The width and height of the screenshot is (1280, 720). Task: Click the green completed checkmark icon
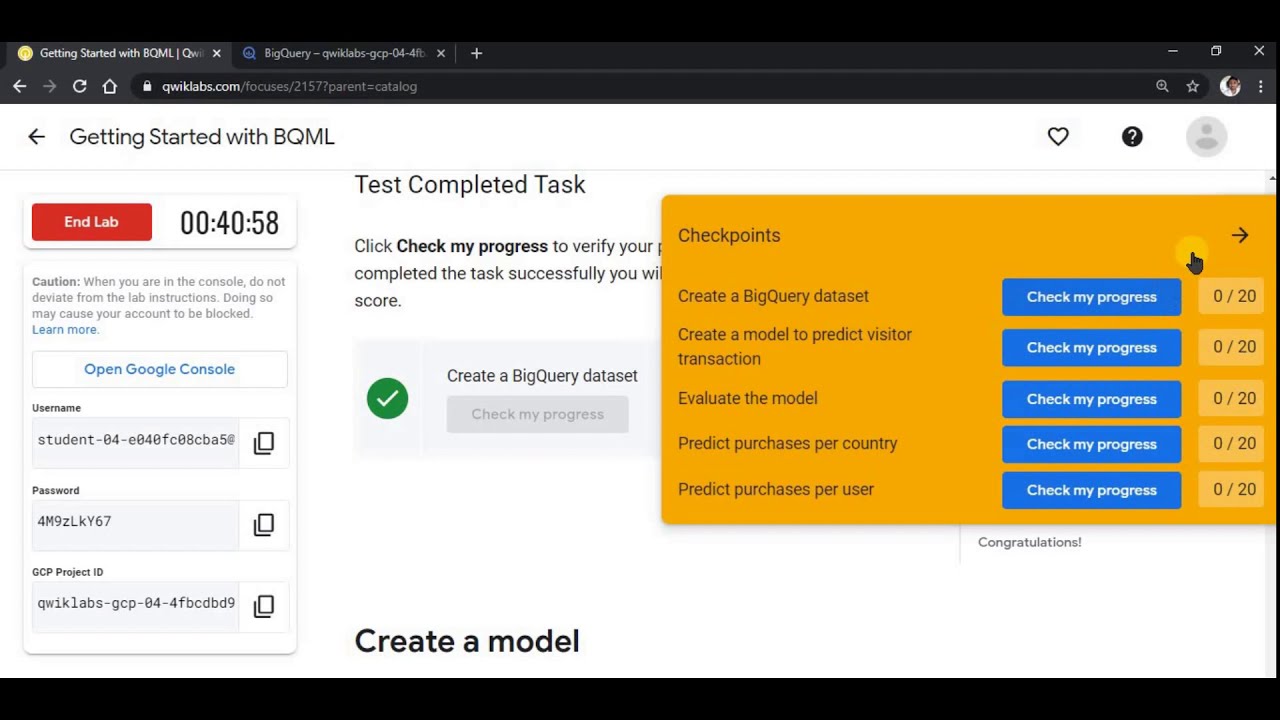click(x=387, y=398)
